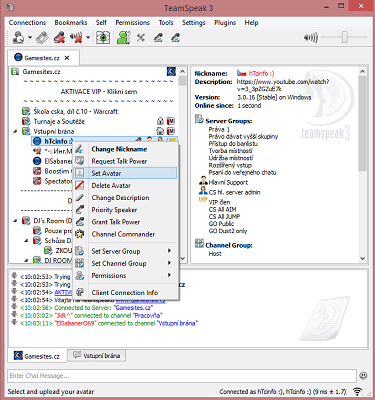Screen dimensions: 375x400
Task: Select the Škola cska Warcraft channel
Action: click(x=75, y=111)
